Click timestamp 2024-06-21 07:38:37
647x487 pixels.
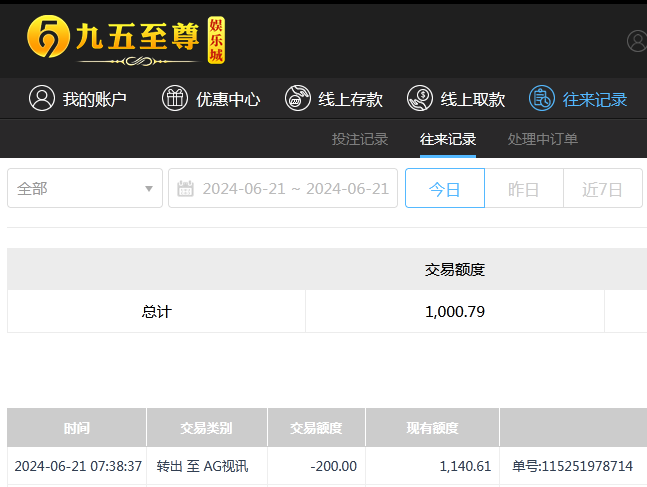[78, 466]
